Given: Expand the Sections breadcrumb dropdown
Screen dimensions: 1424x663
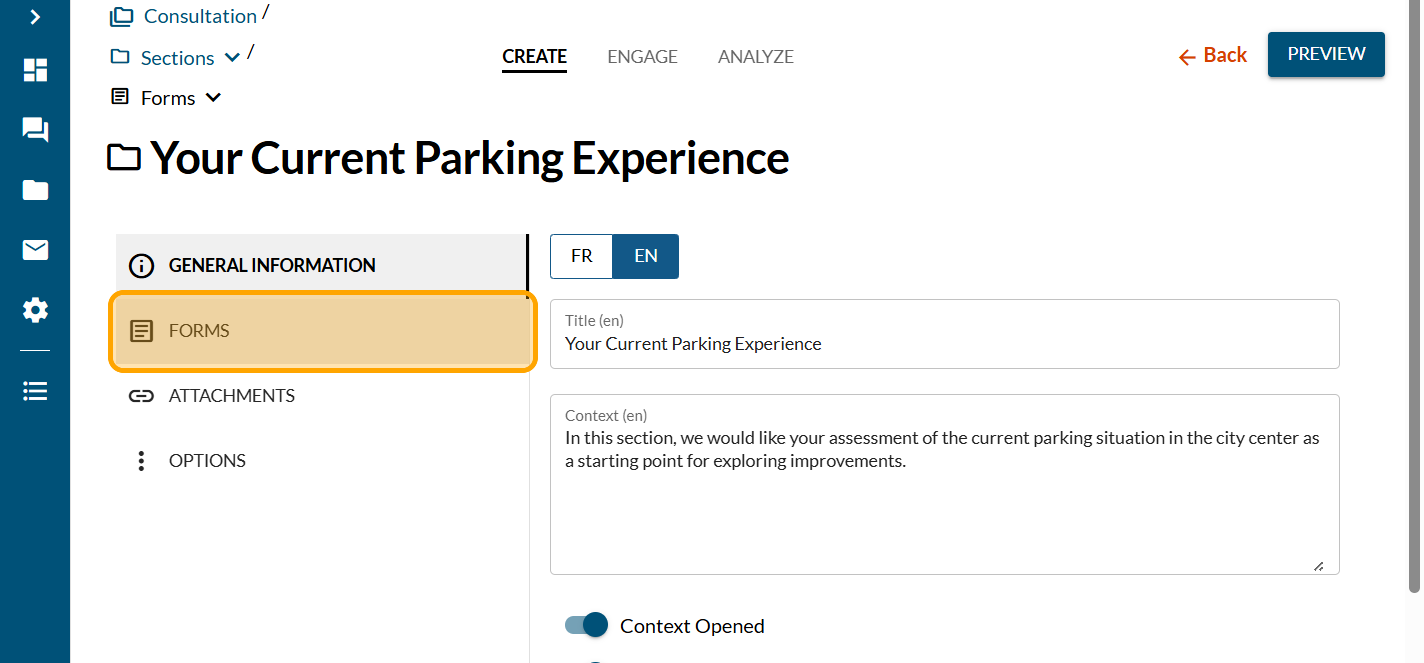Looking at the screenshot, I should tap(231, 58).
